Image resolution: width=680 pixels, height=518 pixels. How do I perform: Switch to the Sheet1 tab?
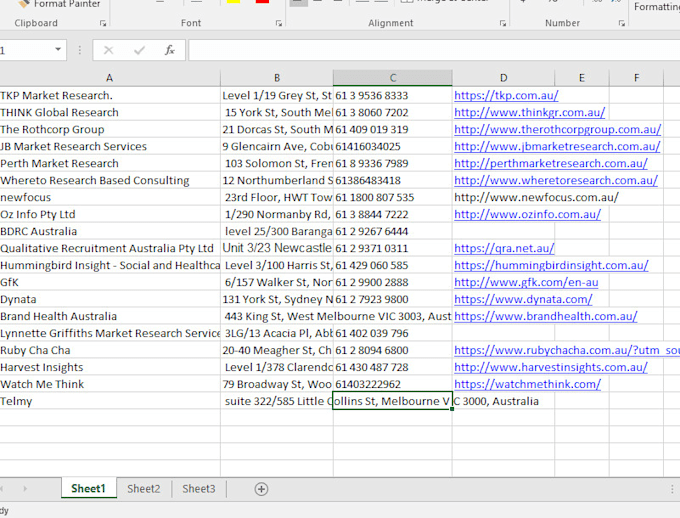tap(88, 488)
